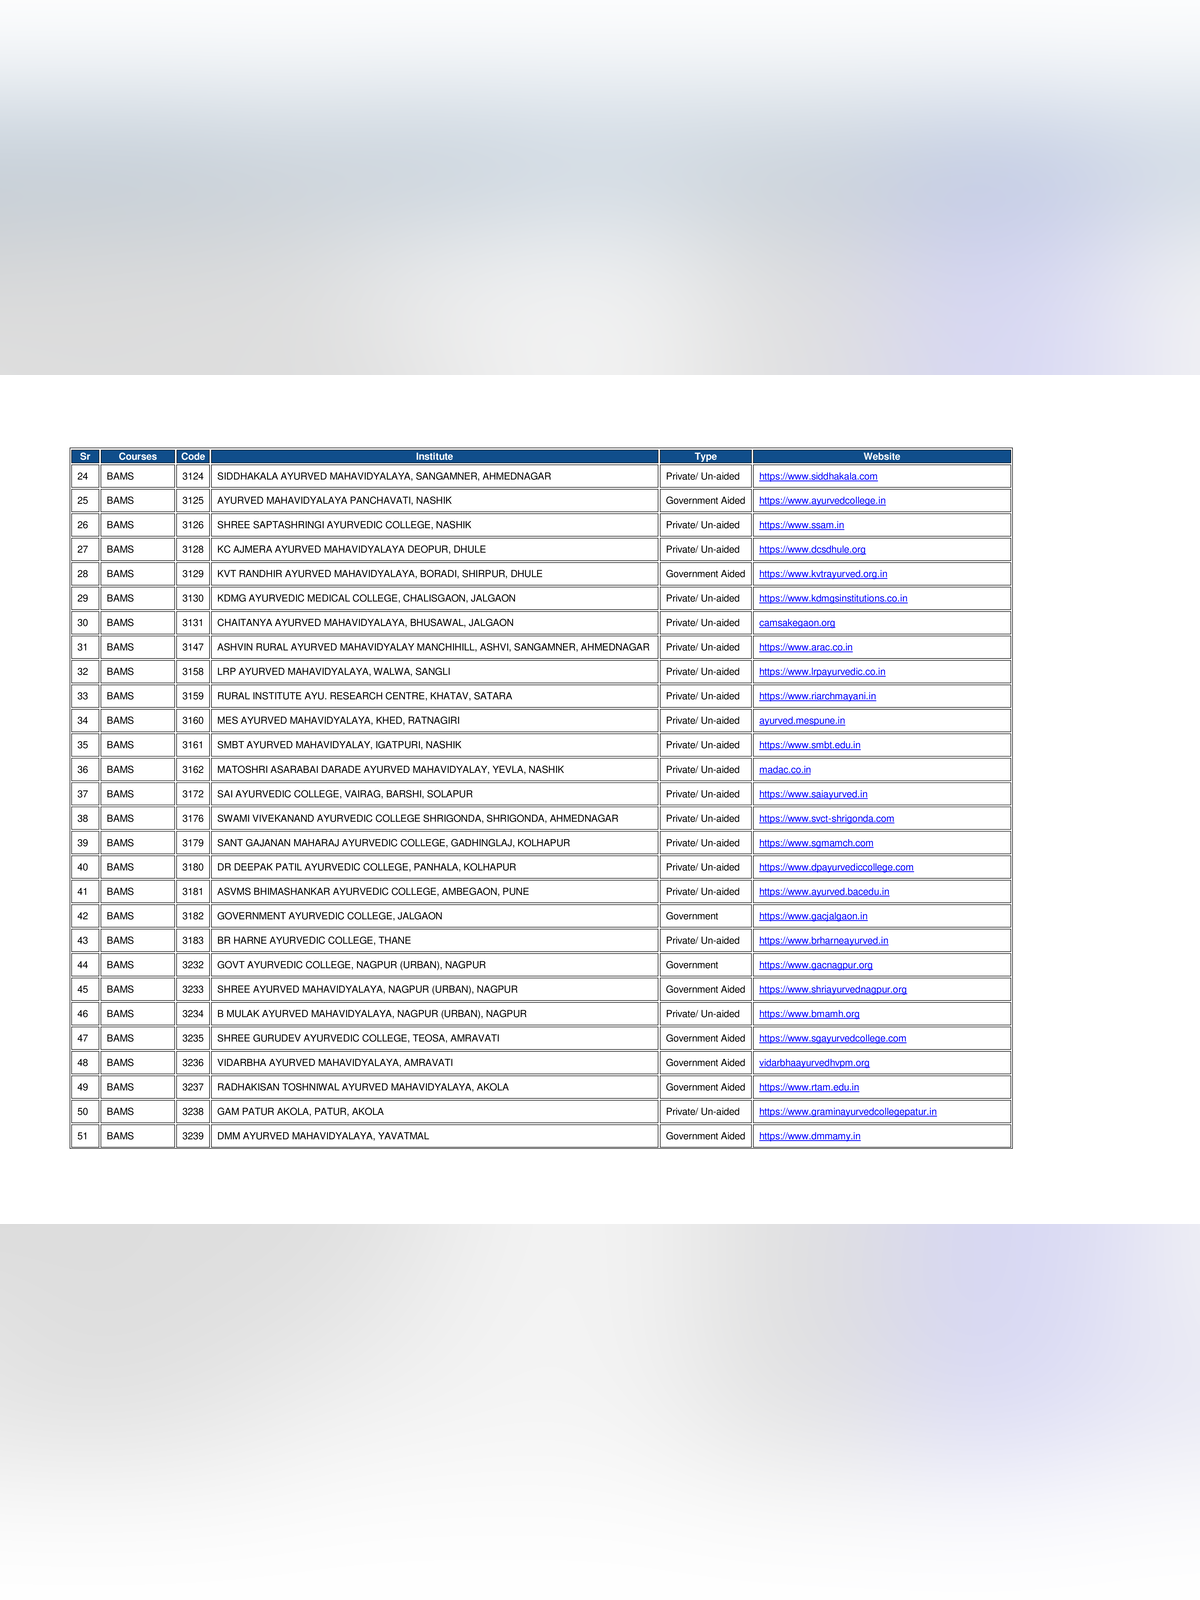1200x1600 pixels.
Task: Open the ayurvedcollege.in link
Action: 822,501
